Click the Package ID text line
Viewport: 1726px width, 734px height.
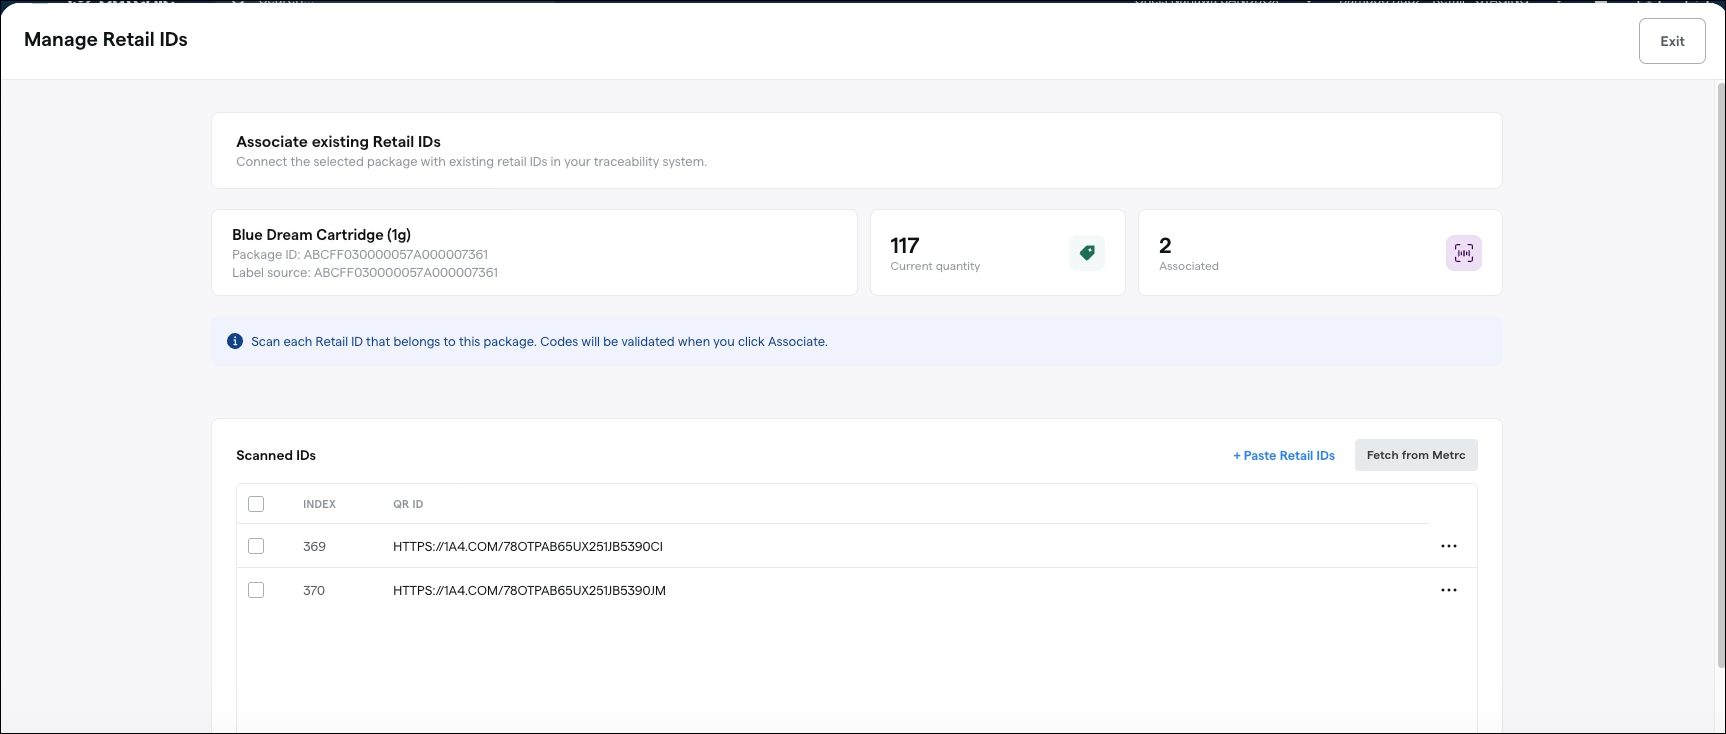(x=360, y=254)
